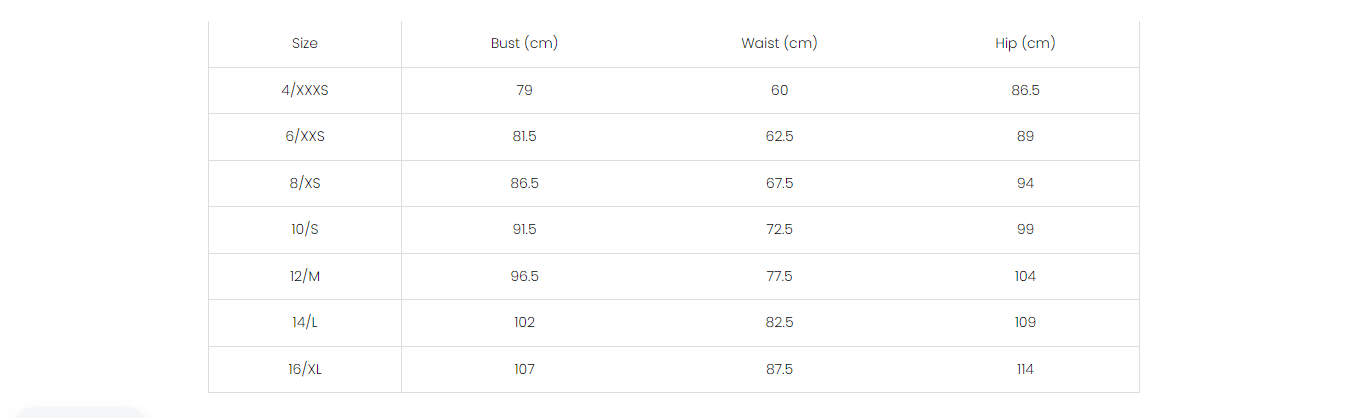
Task: Click bust value 107 for 16/XL
Action: coord(524,369)
